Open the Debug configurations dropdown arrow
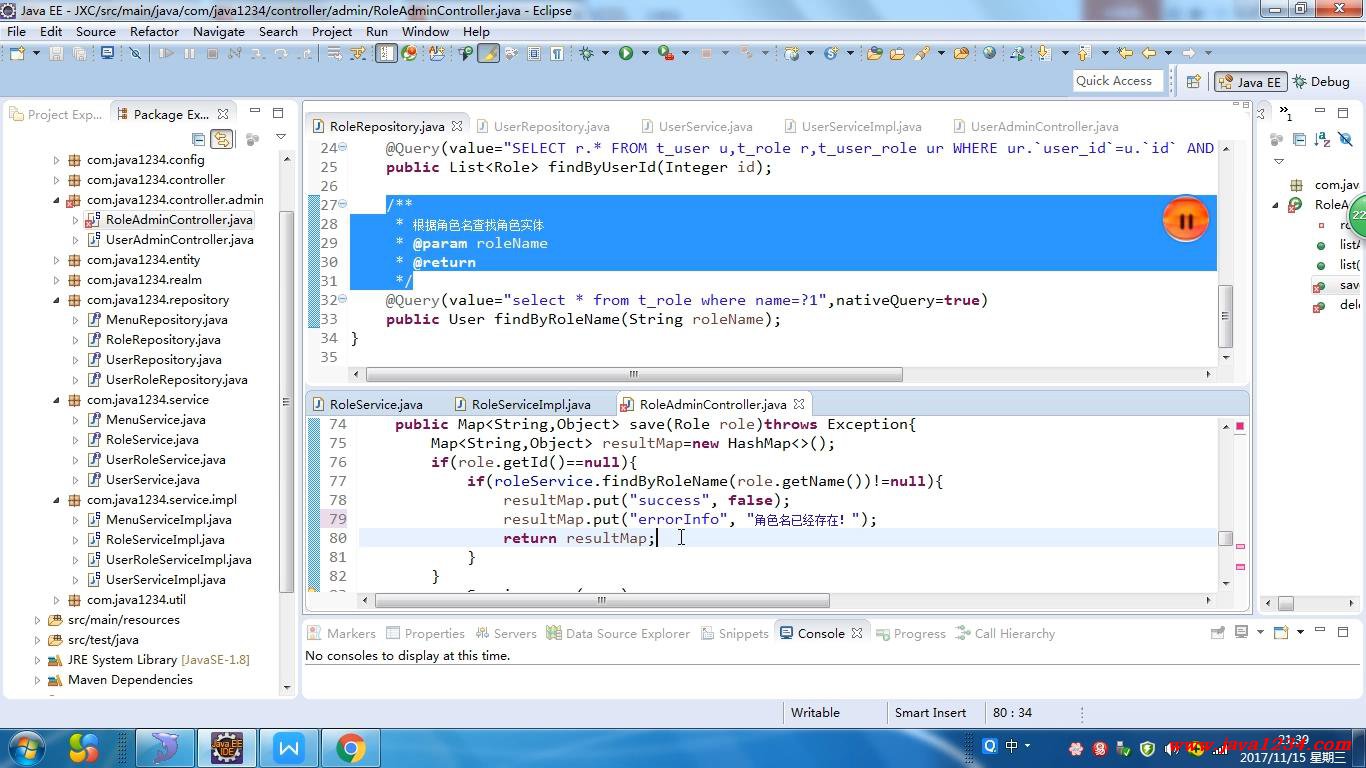1366x768 pixels. (605, 53)
